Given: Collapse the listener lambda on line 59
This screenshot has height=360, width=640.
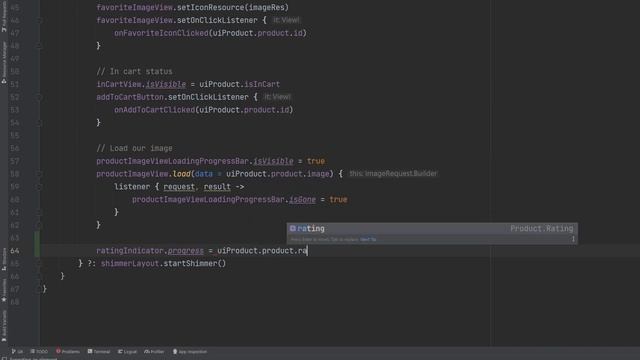Looking at the screenshot, I should tap(40, 187).
